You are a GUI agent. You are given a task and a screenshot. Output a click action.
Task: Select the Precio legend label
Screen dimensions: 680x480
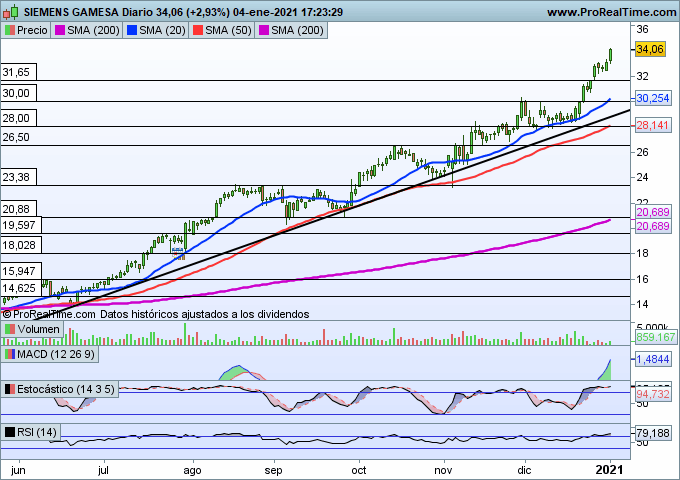coord(33,30)
